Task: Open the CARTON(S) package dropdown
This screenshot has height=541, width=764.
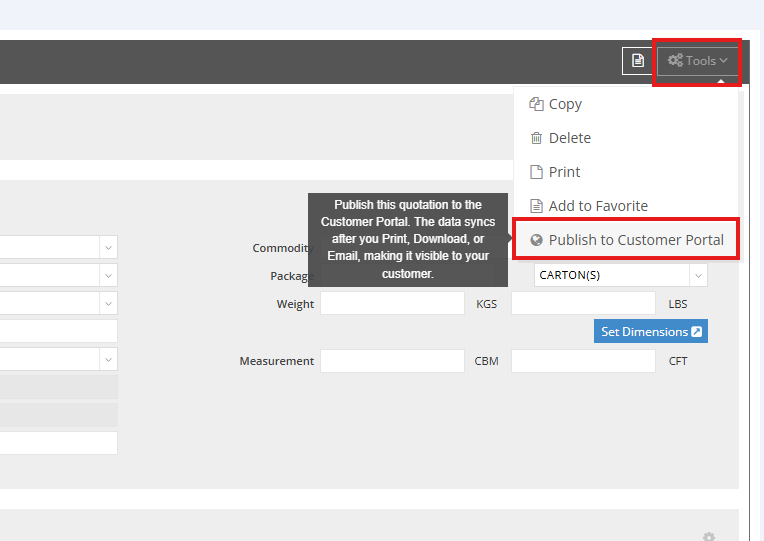Action: click(698, 275)
